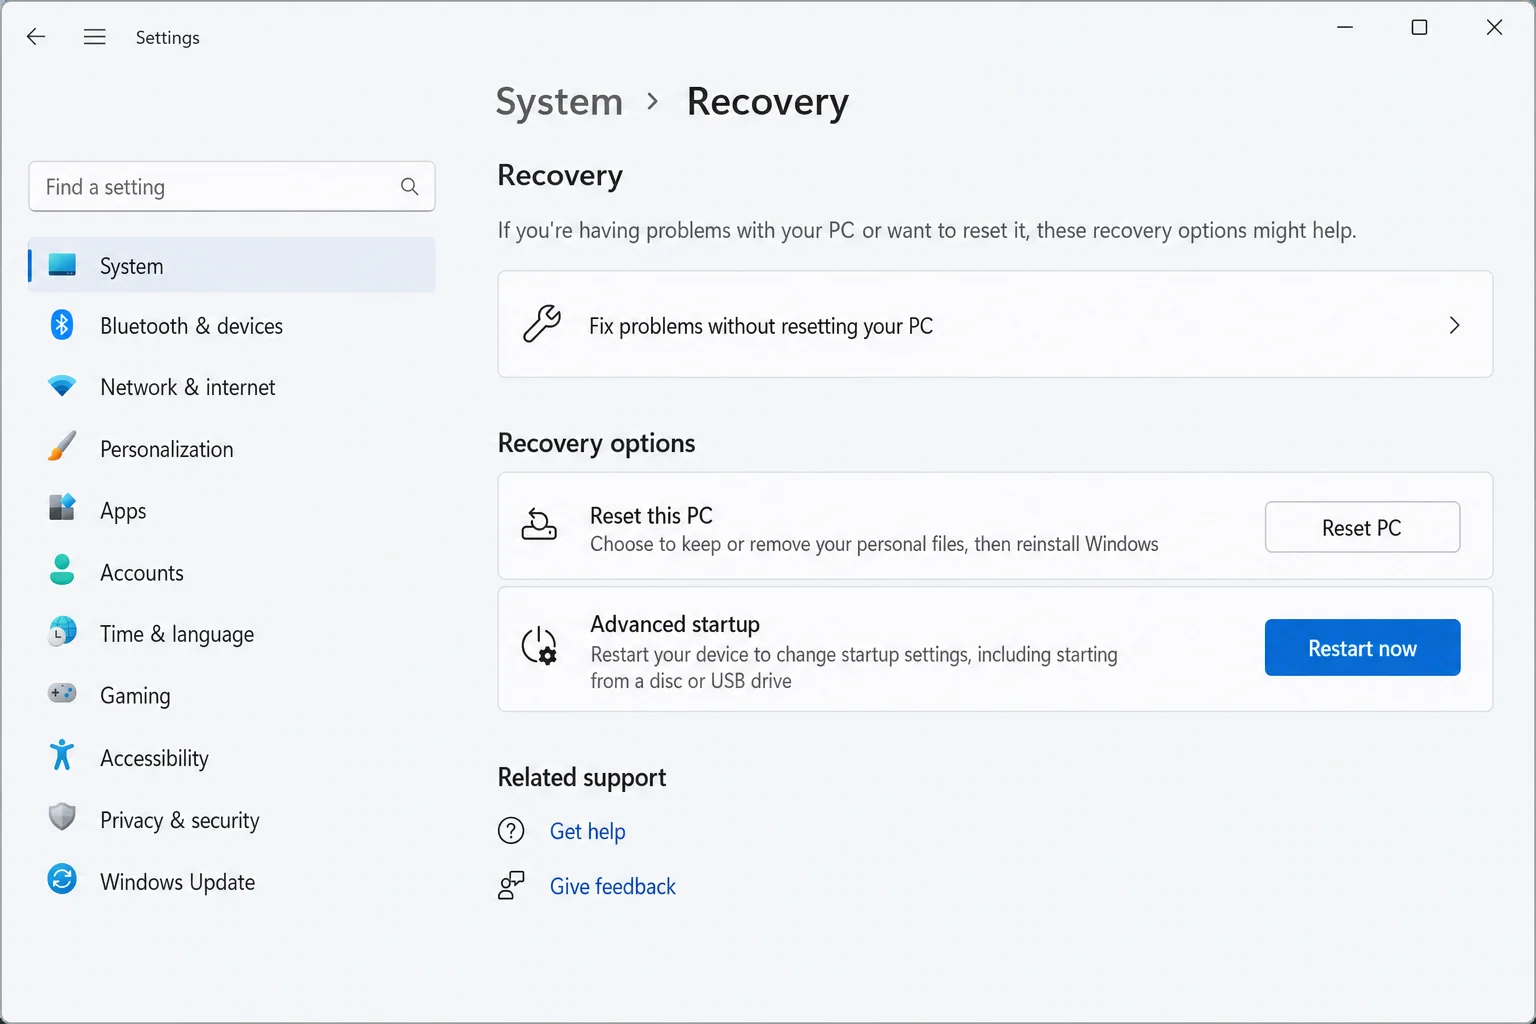Click the Windows Update sync icon
1536x1024 pixels.
click(62, 879)
